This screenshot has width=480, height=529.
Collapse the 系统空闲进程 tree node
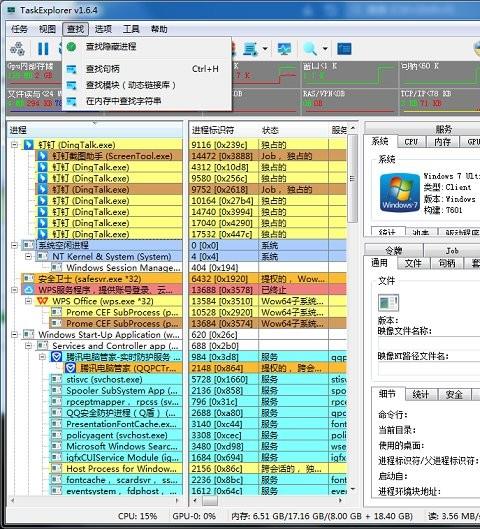(x=15, y=245)
